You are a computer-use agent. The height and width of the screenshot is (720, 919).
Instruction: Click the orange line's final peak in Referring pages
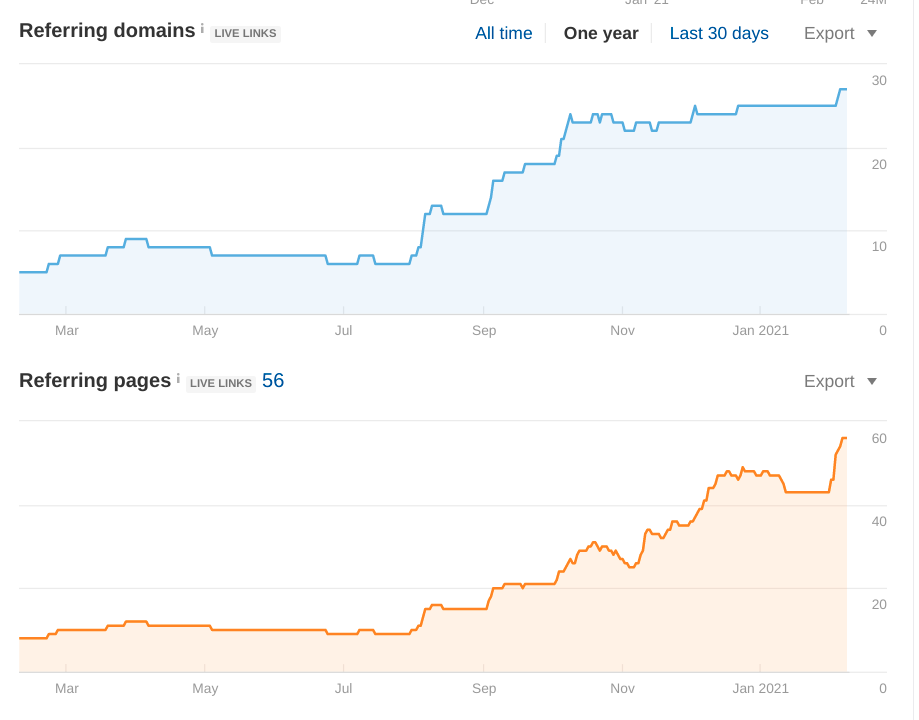click(x=844, y=438)
